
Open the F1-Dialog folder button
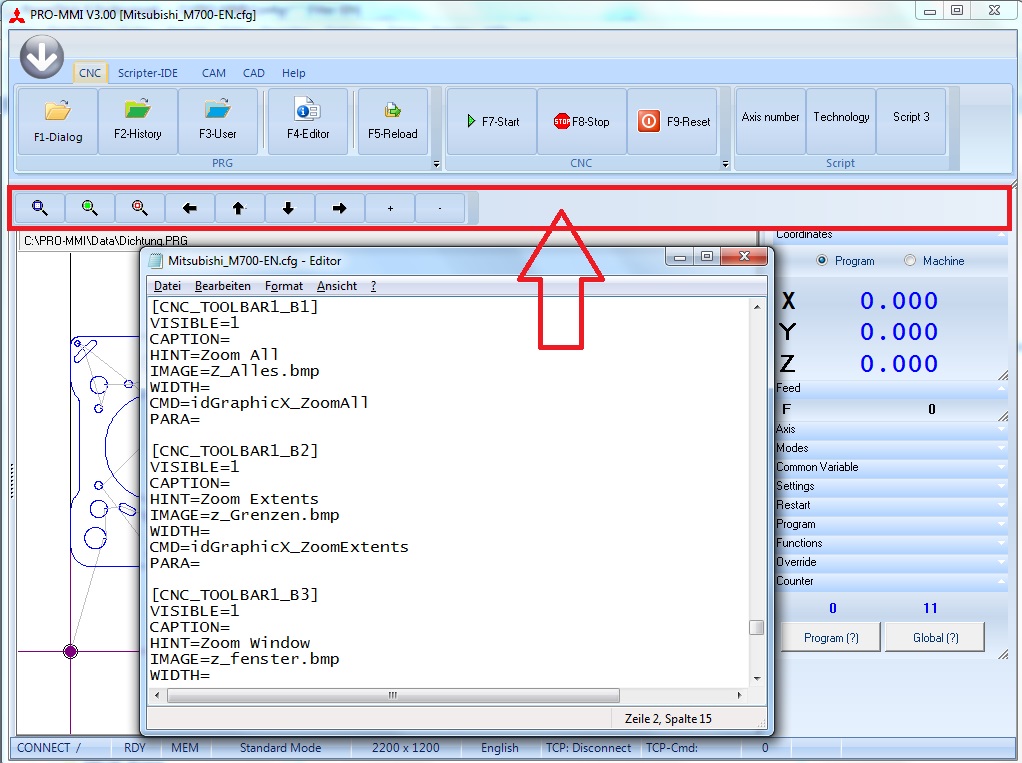pos(58,122)
